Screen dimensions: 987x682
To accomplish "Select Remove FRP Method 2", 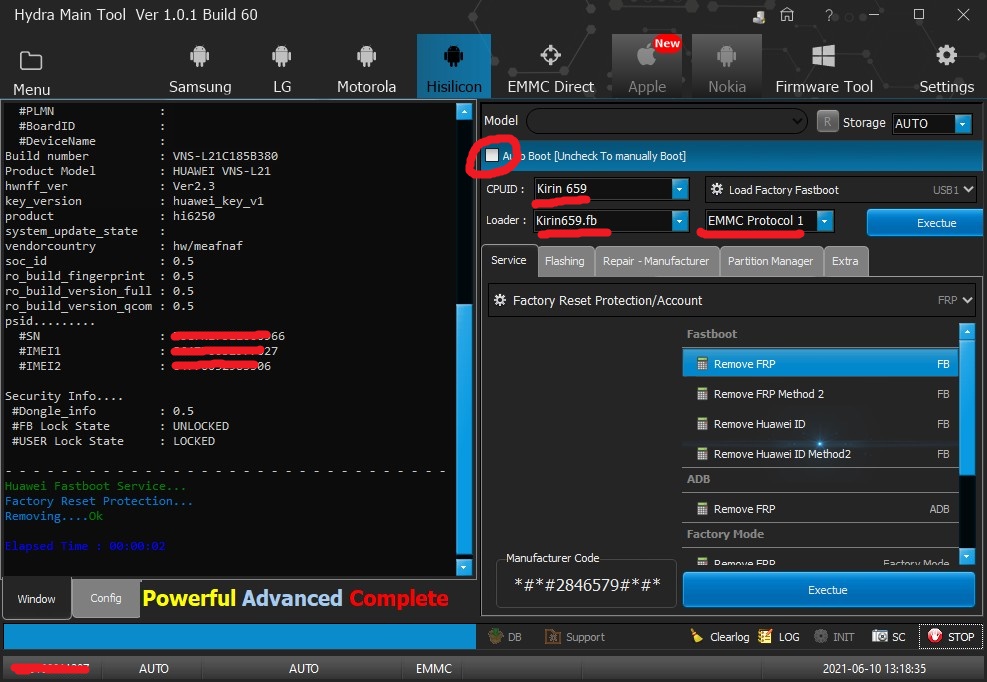I will [820, 394].
